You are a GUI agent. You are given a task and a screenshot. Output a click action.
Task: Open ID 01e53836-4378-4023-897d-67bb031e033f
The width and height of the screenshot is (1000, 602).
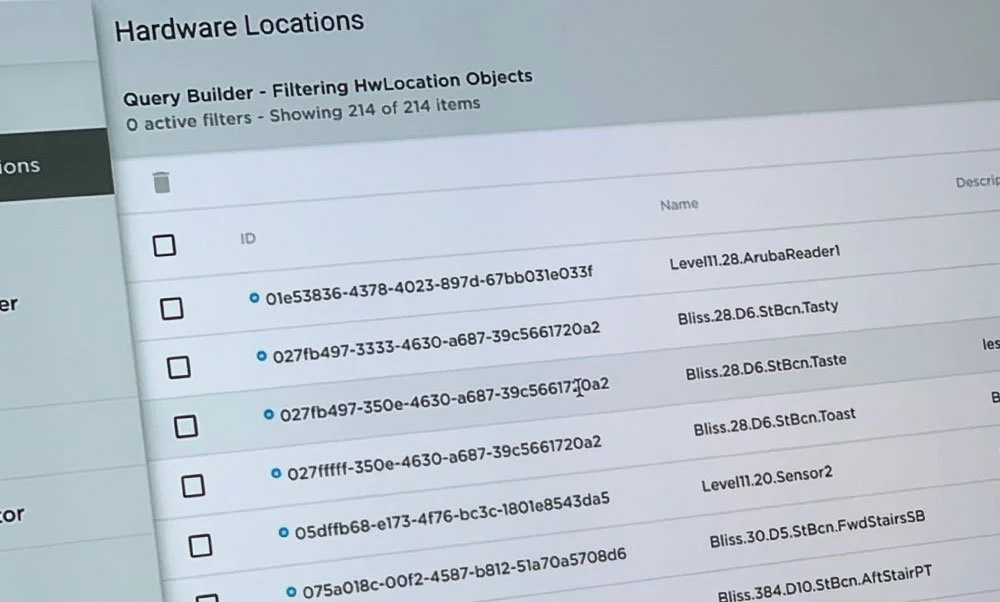click(429, 286)
